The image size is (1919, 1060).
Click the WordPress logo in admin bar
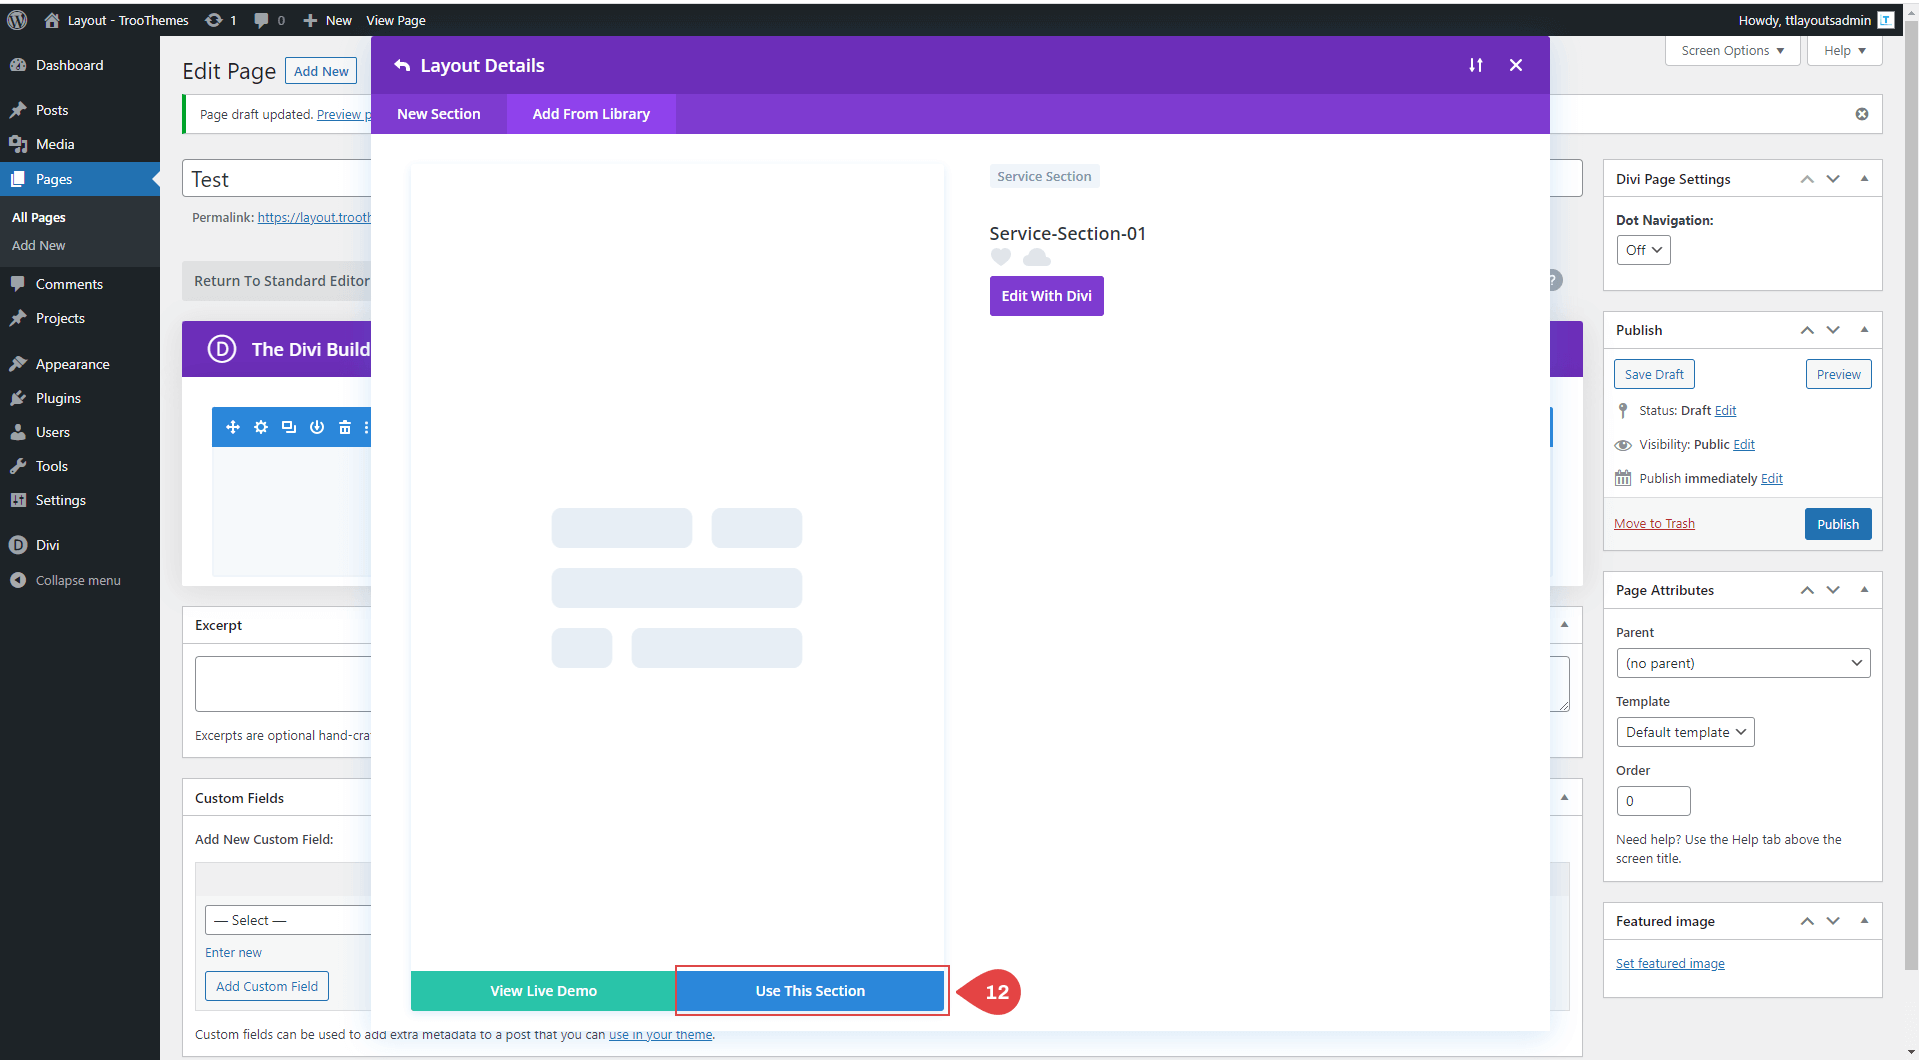tap(17, 20)
